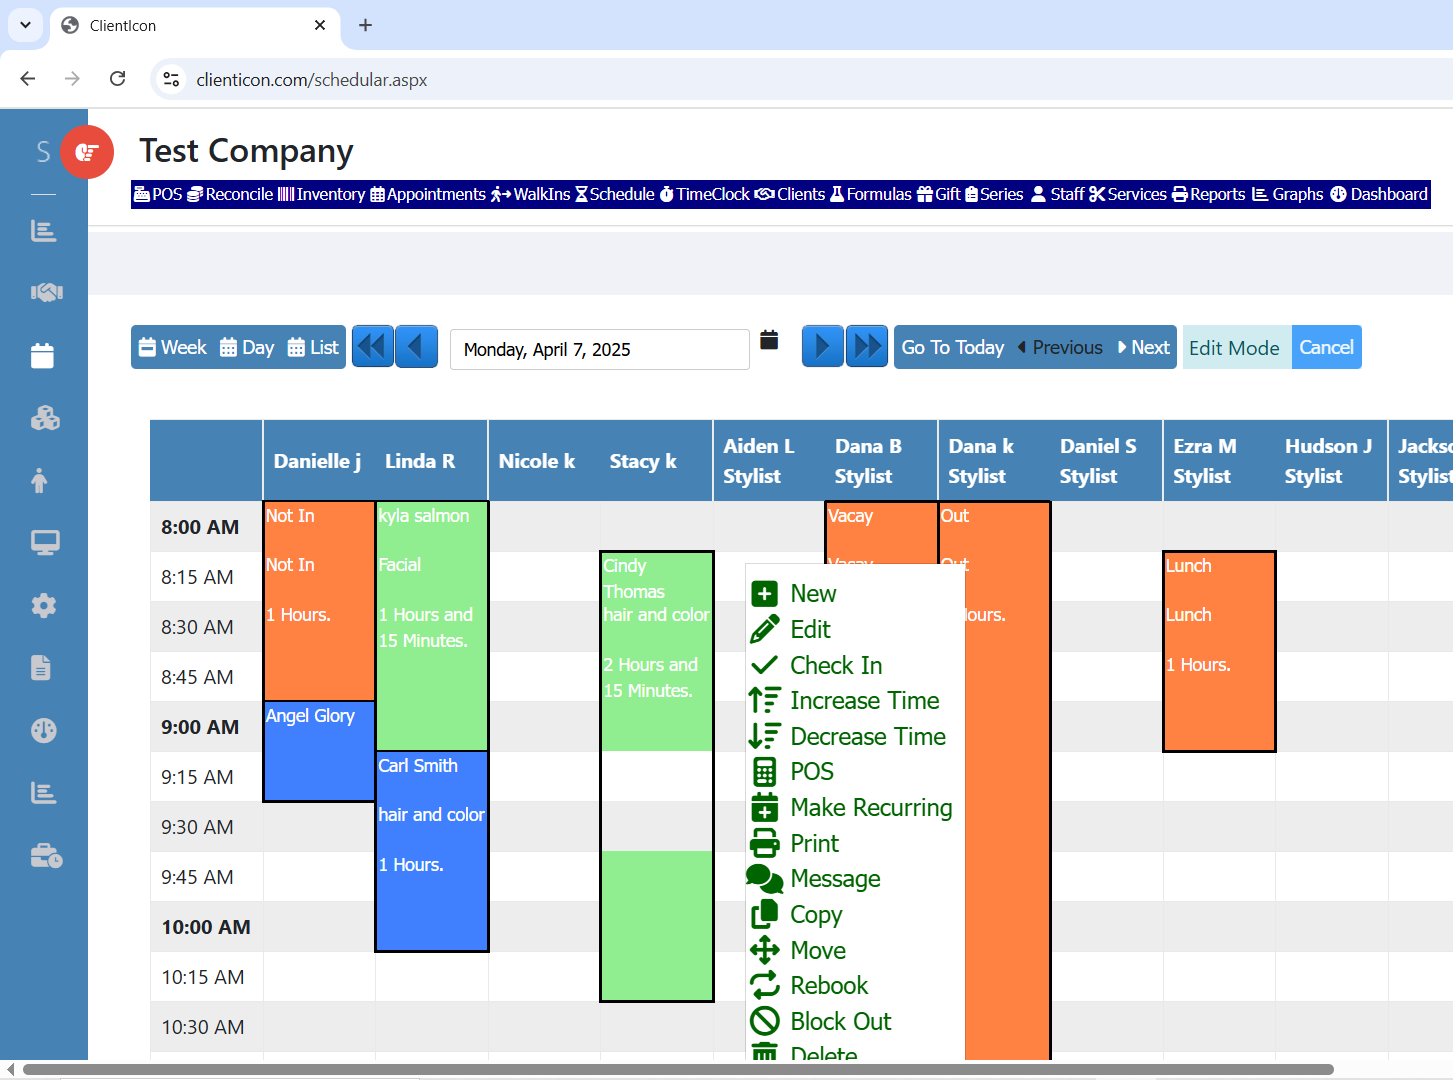
Task: Click the double right arrow fast-forward button
Action: click(867, 347)
